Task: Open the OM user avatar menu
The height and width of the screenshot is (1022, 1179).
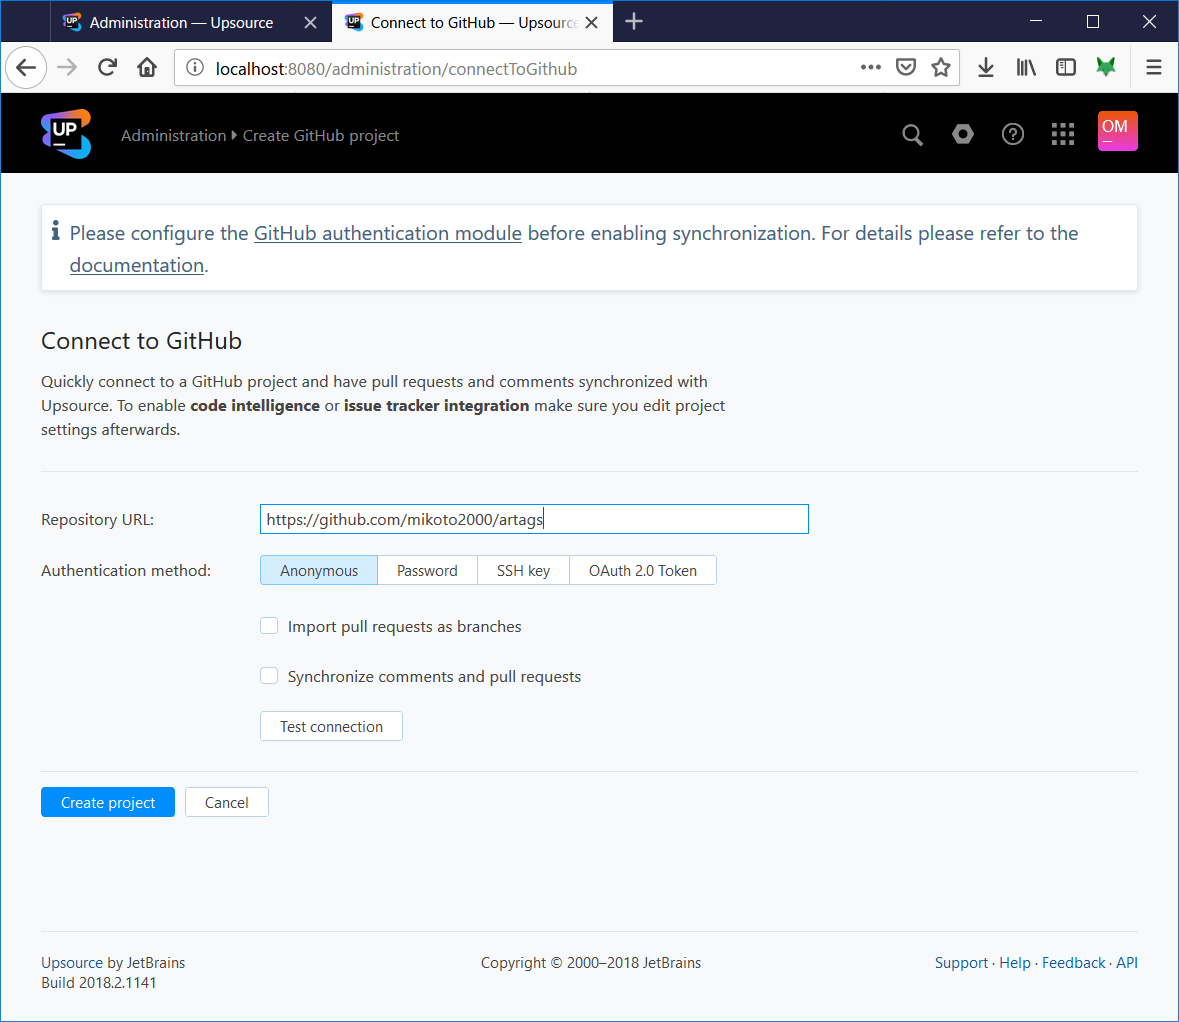Action: point(1117,130)
